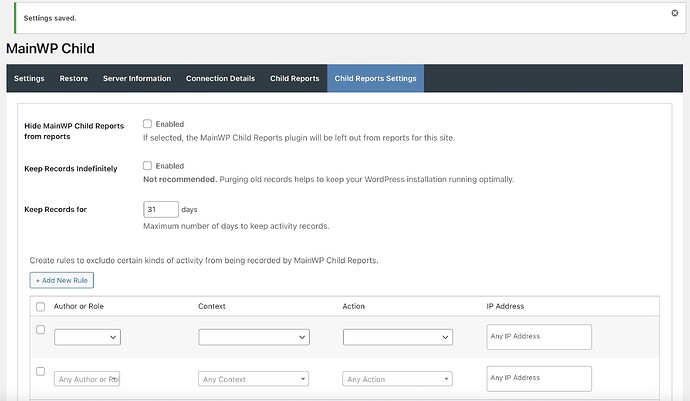Open the Any Author or Role selector
The image size is (690, 401).
click(x=87, y=379)
